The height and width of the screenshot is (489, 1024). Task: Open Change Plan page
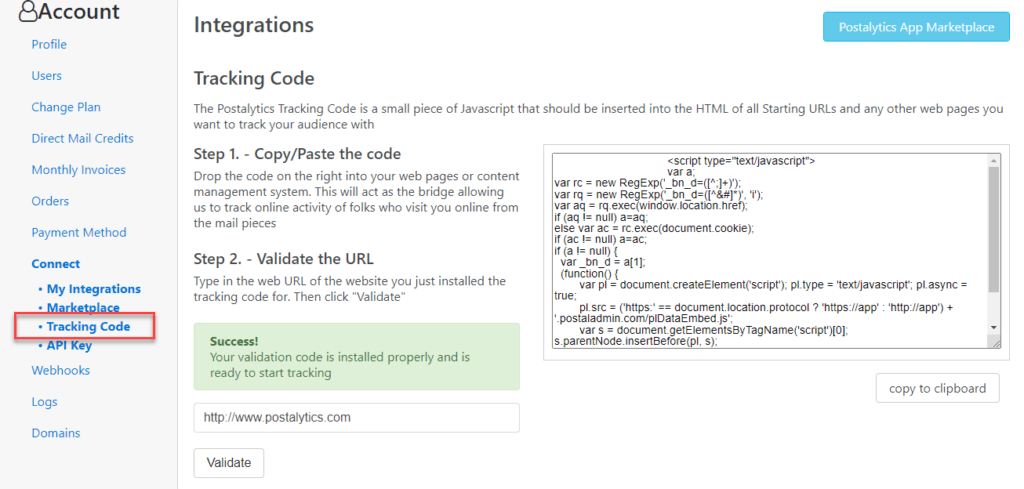[x=66, y=107]
